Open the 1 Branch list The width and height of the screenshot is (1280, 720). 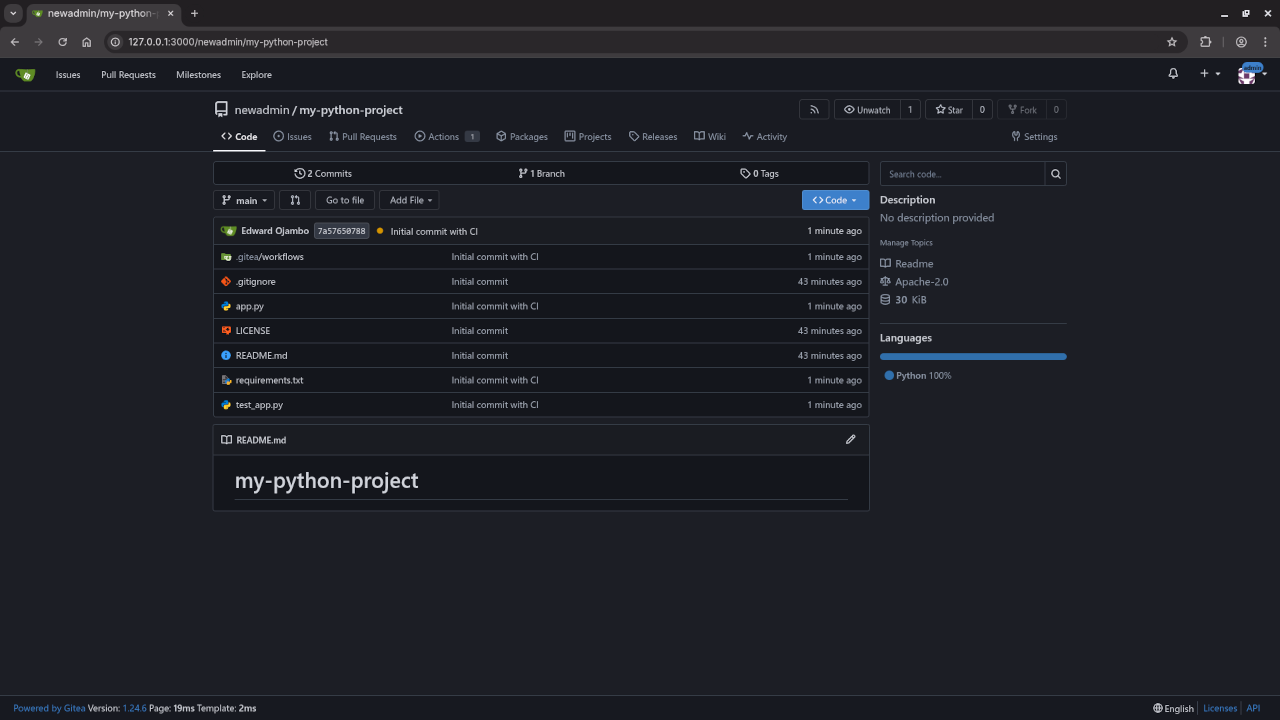541,174
